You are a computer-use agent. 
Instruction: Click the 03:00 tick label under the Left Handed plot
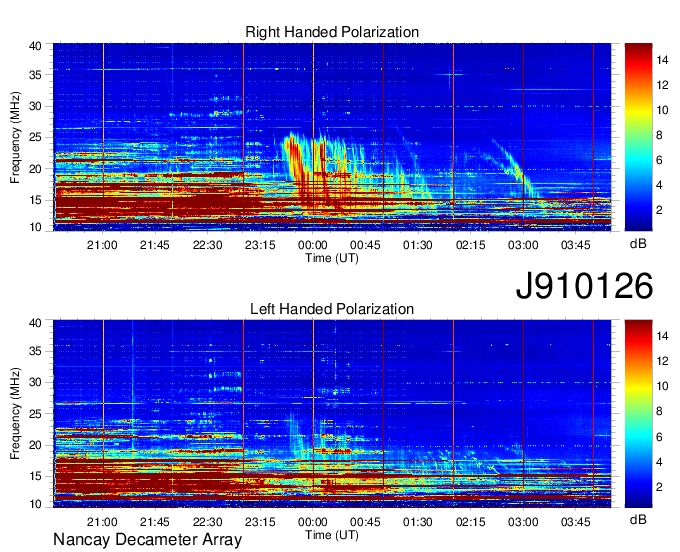(523, 522)
